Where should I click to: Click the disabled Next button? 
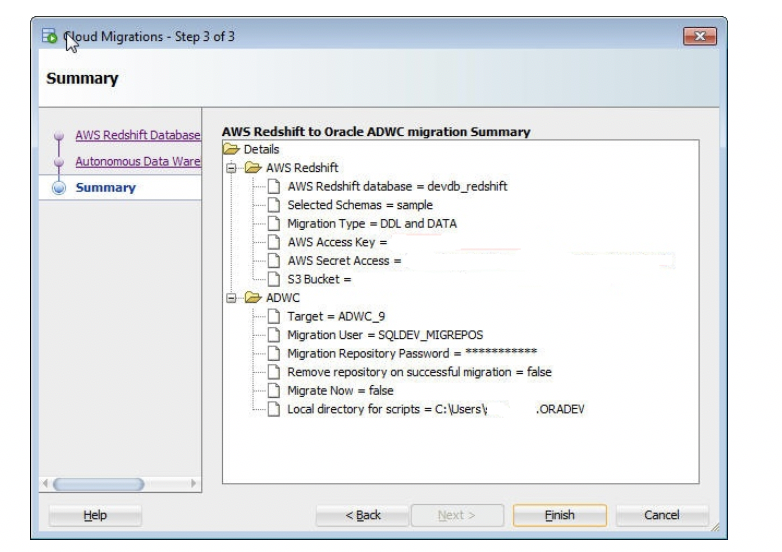457,515
